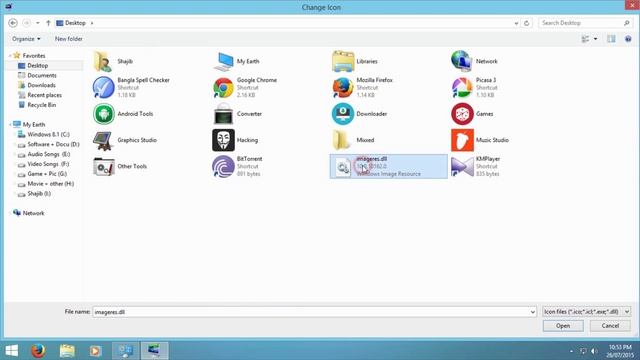Select the Mixed folder icon
Screen dimensions: 640x360
[x=342, y=140]
